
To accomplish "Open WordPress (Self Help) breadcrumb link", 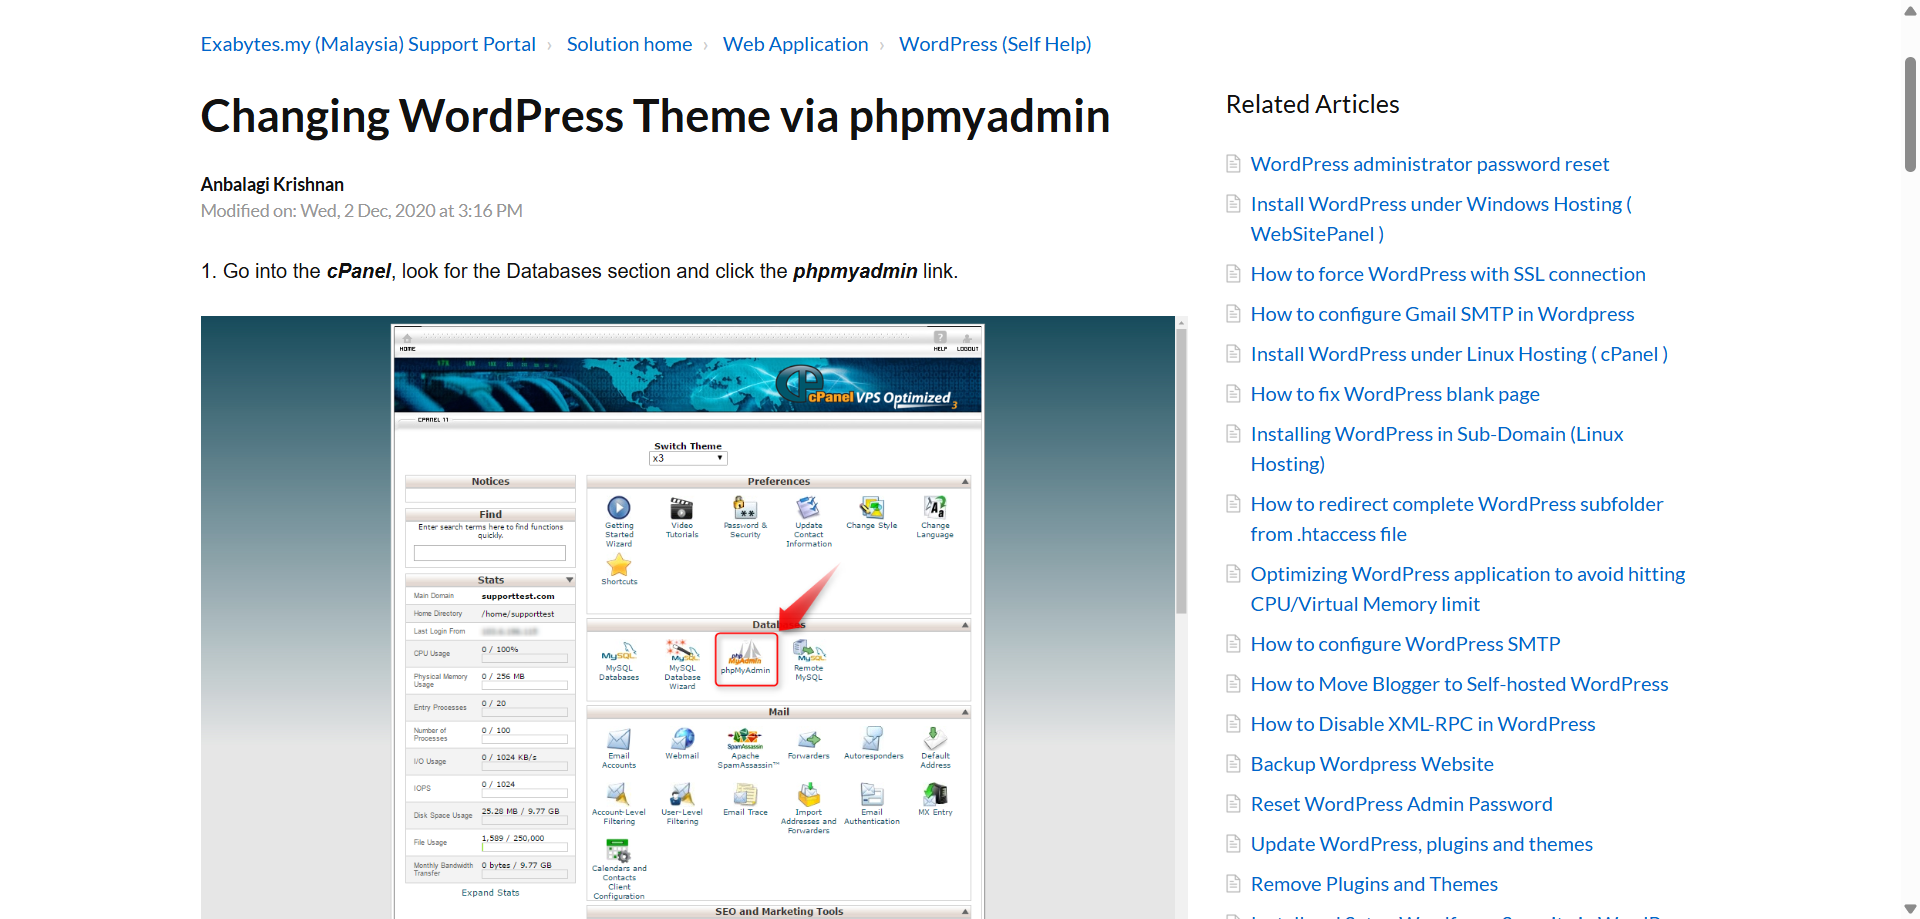I will 995,44.
